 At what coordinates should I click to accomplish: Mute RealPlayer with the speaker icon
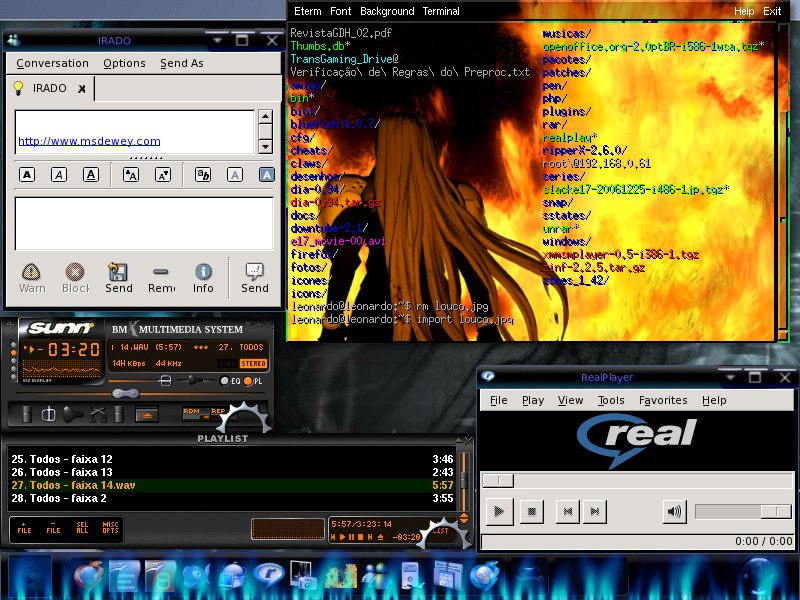[674, 511]
